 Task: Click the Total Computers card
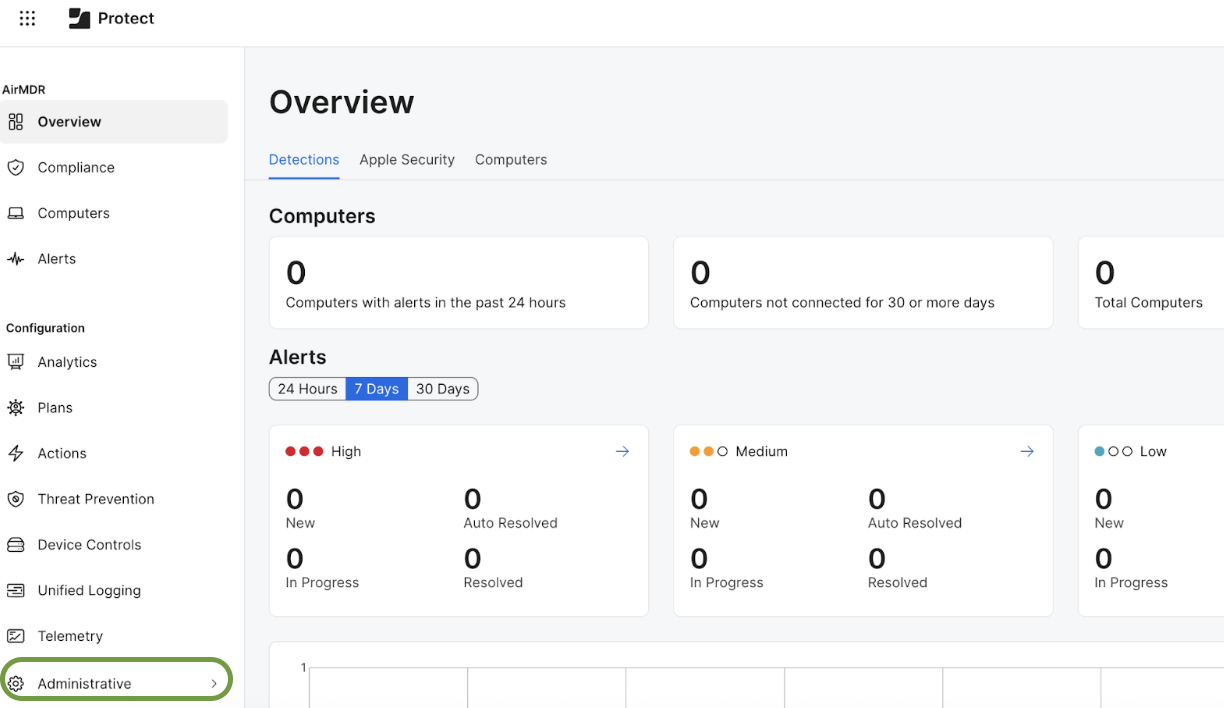1151,282
